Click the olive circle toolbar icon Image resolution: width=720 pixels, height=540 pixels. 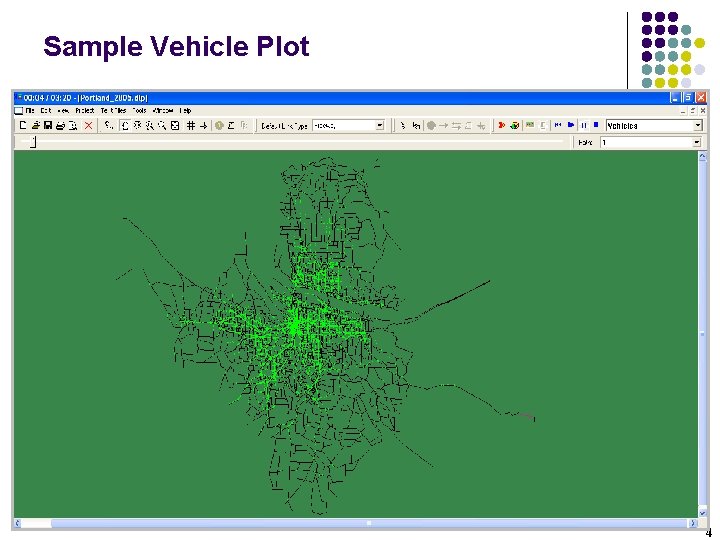[219, 125]
